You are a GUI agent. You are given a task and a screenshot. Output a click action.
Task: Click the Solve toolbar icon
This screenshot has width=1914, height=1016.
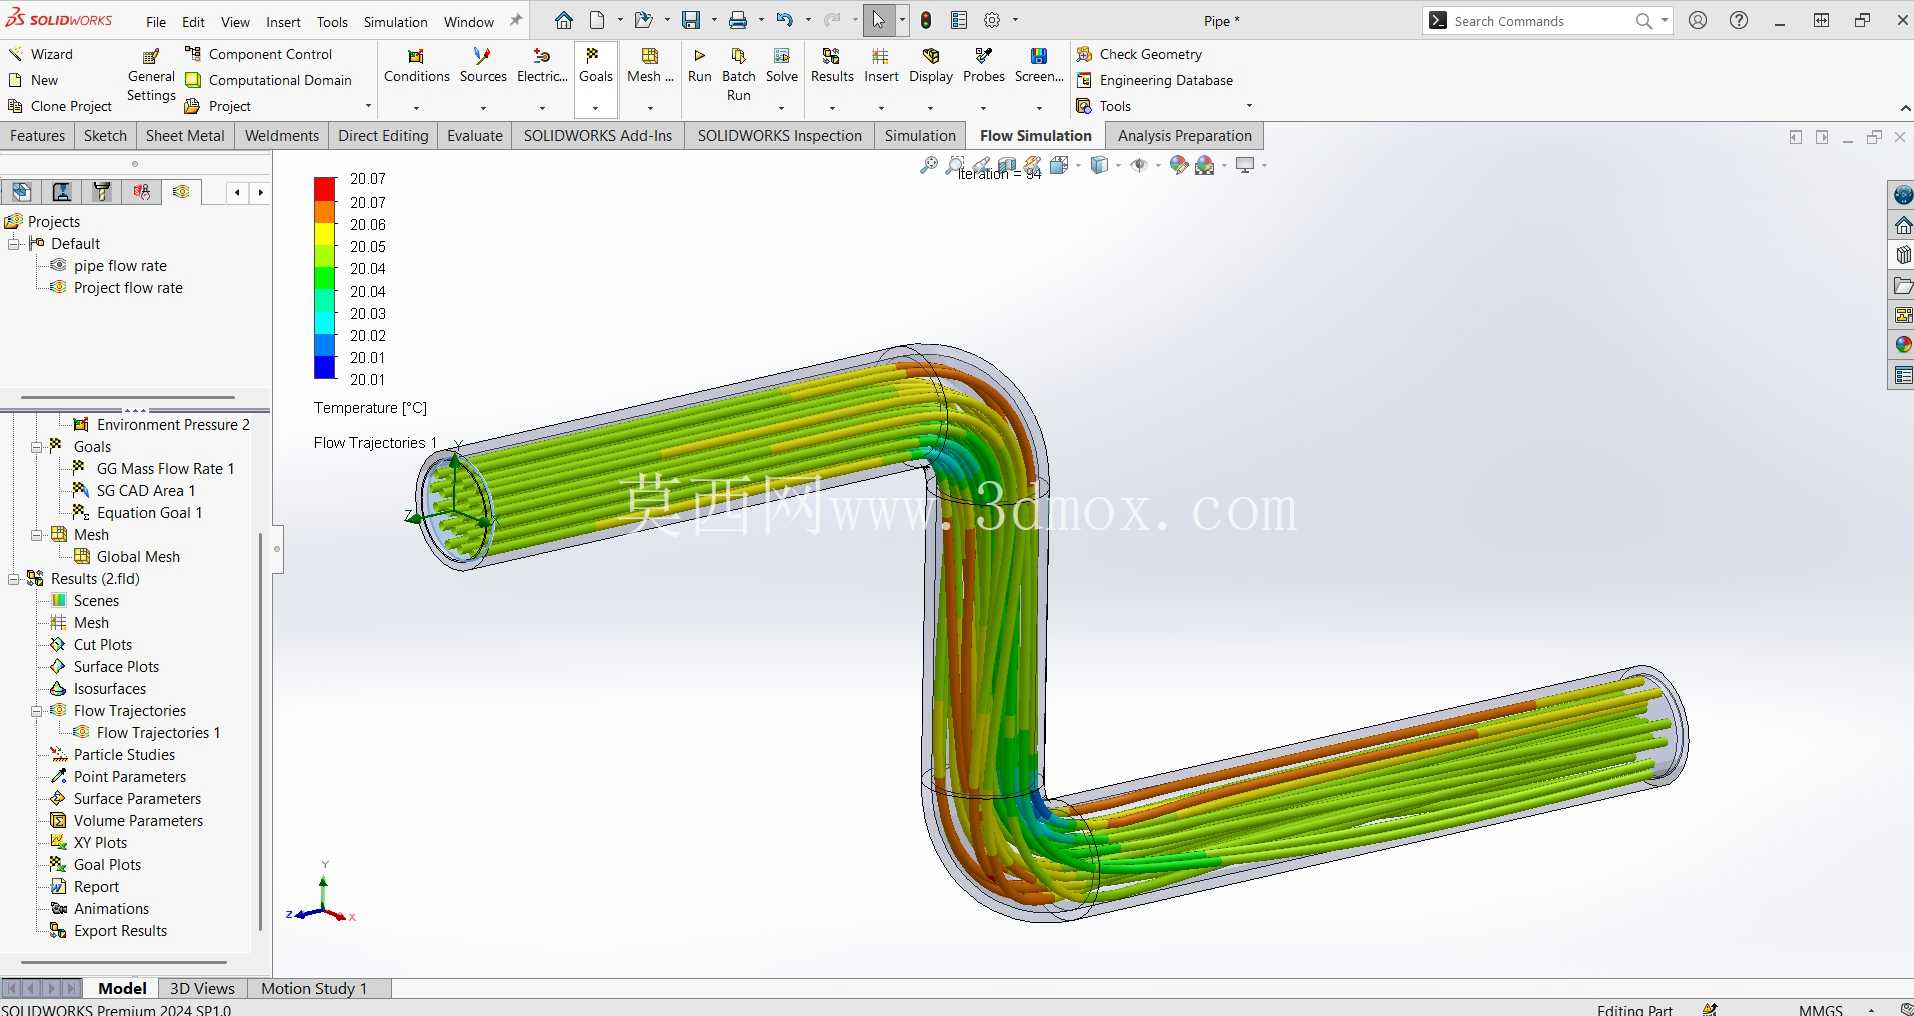tap(782, 56)
